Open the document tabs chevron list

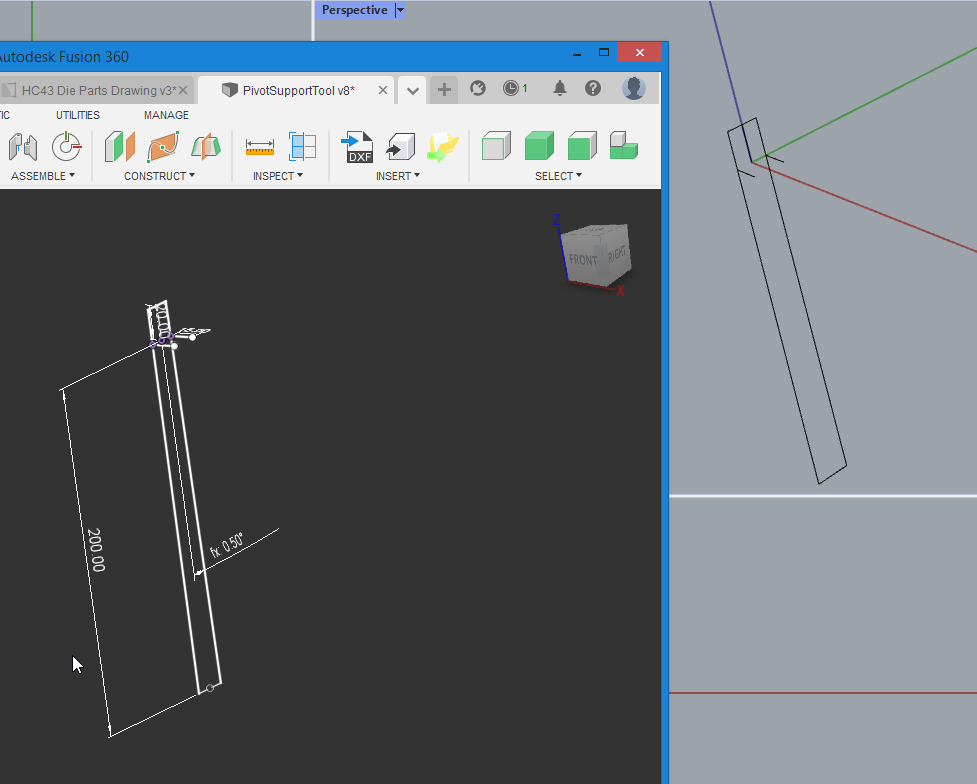412,89
